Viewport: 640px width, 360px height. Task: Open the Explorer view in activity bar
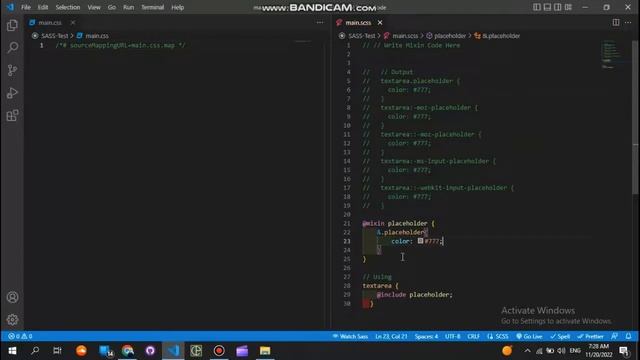tap(12, 25)
